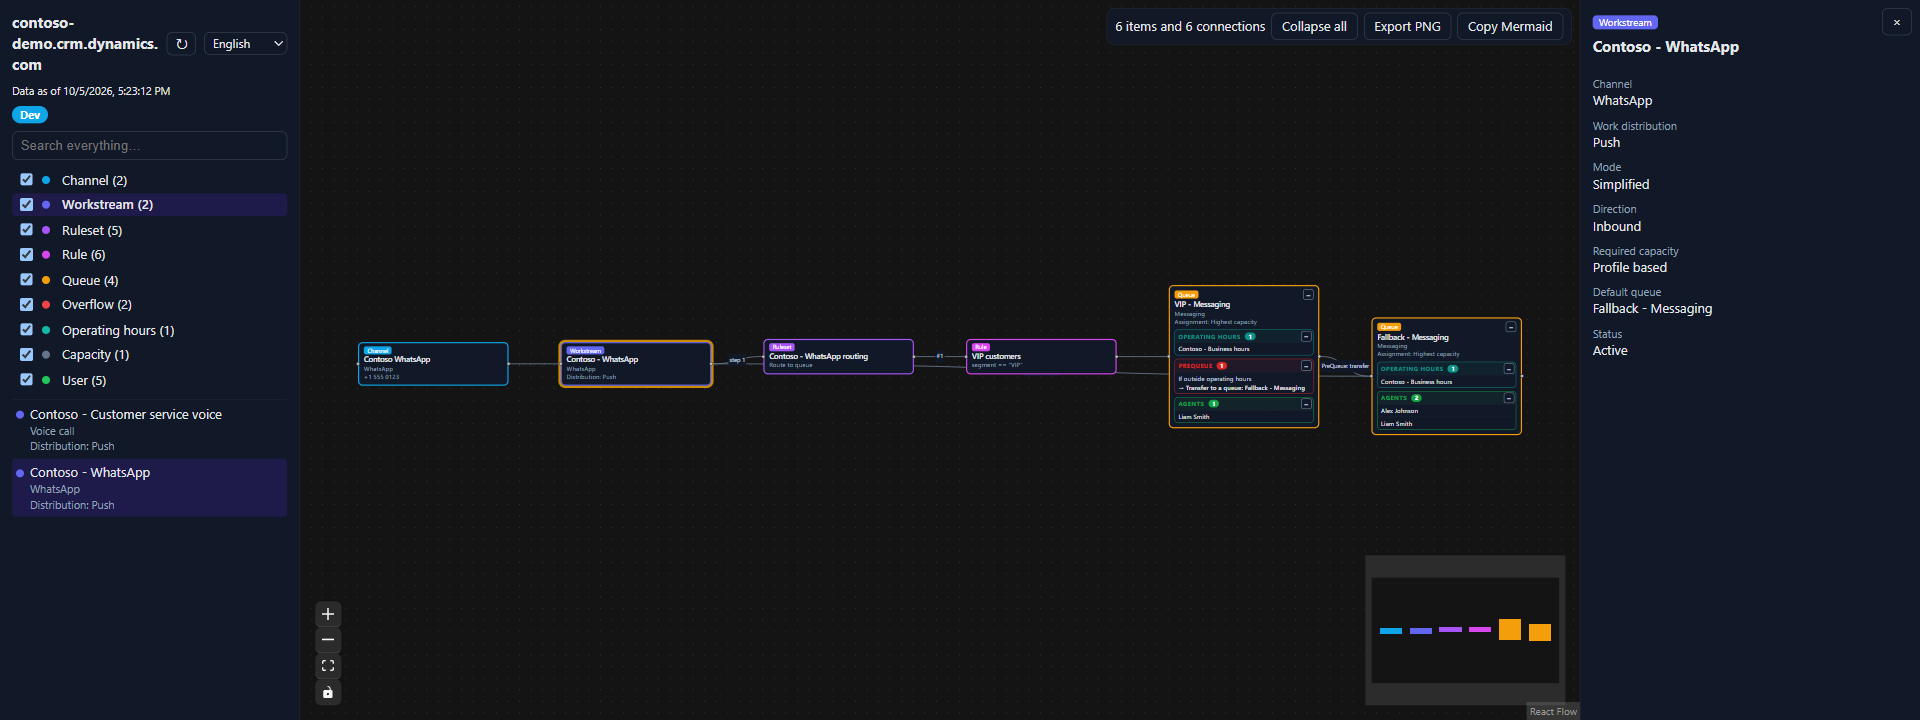Select Contoso - Customer service voice workstream
Viewport: 1920px width, 720px height.
(149, 430)
